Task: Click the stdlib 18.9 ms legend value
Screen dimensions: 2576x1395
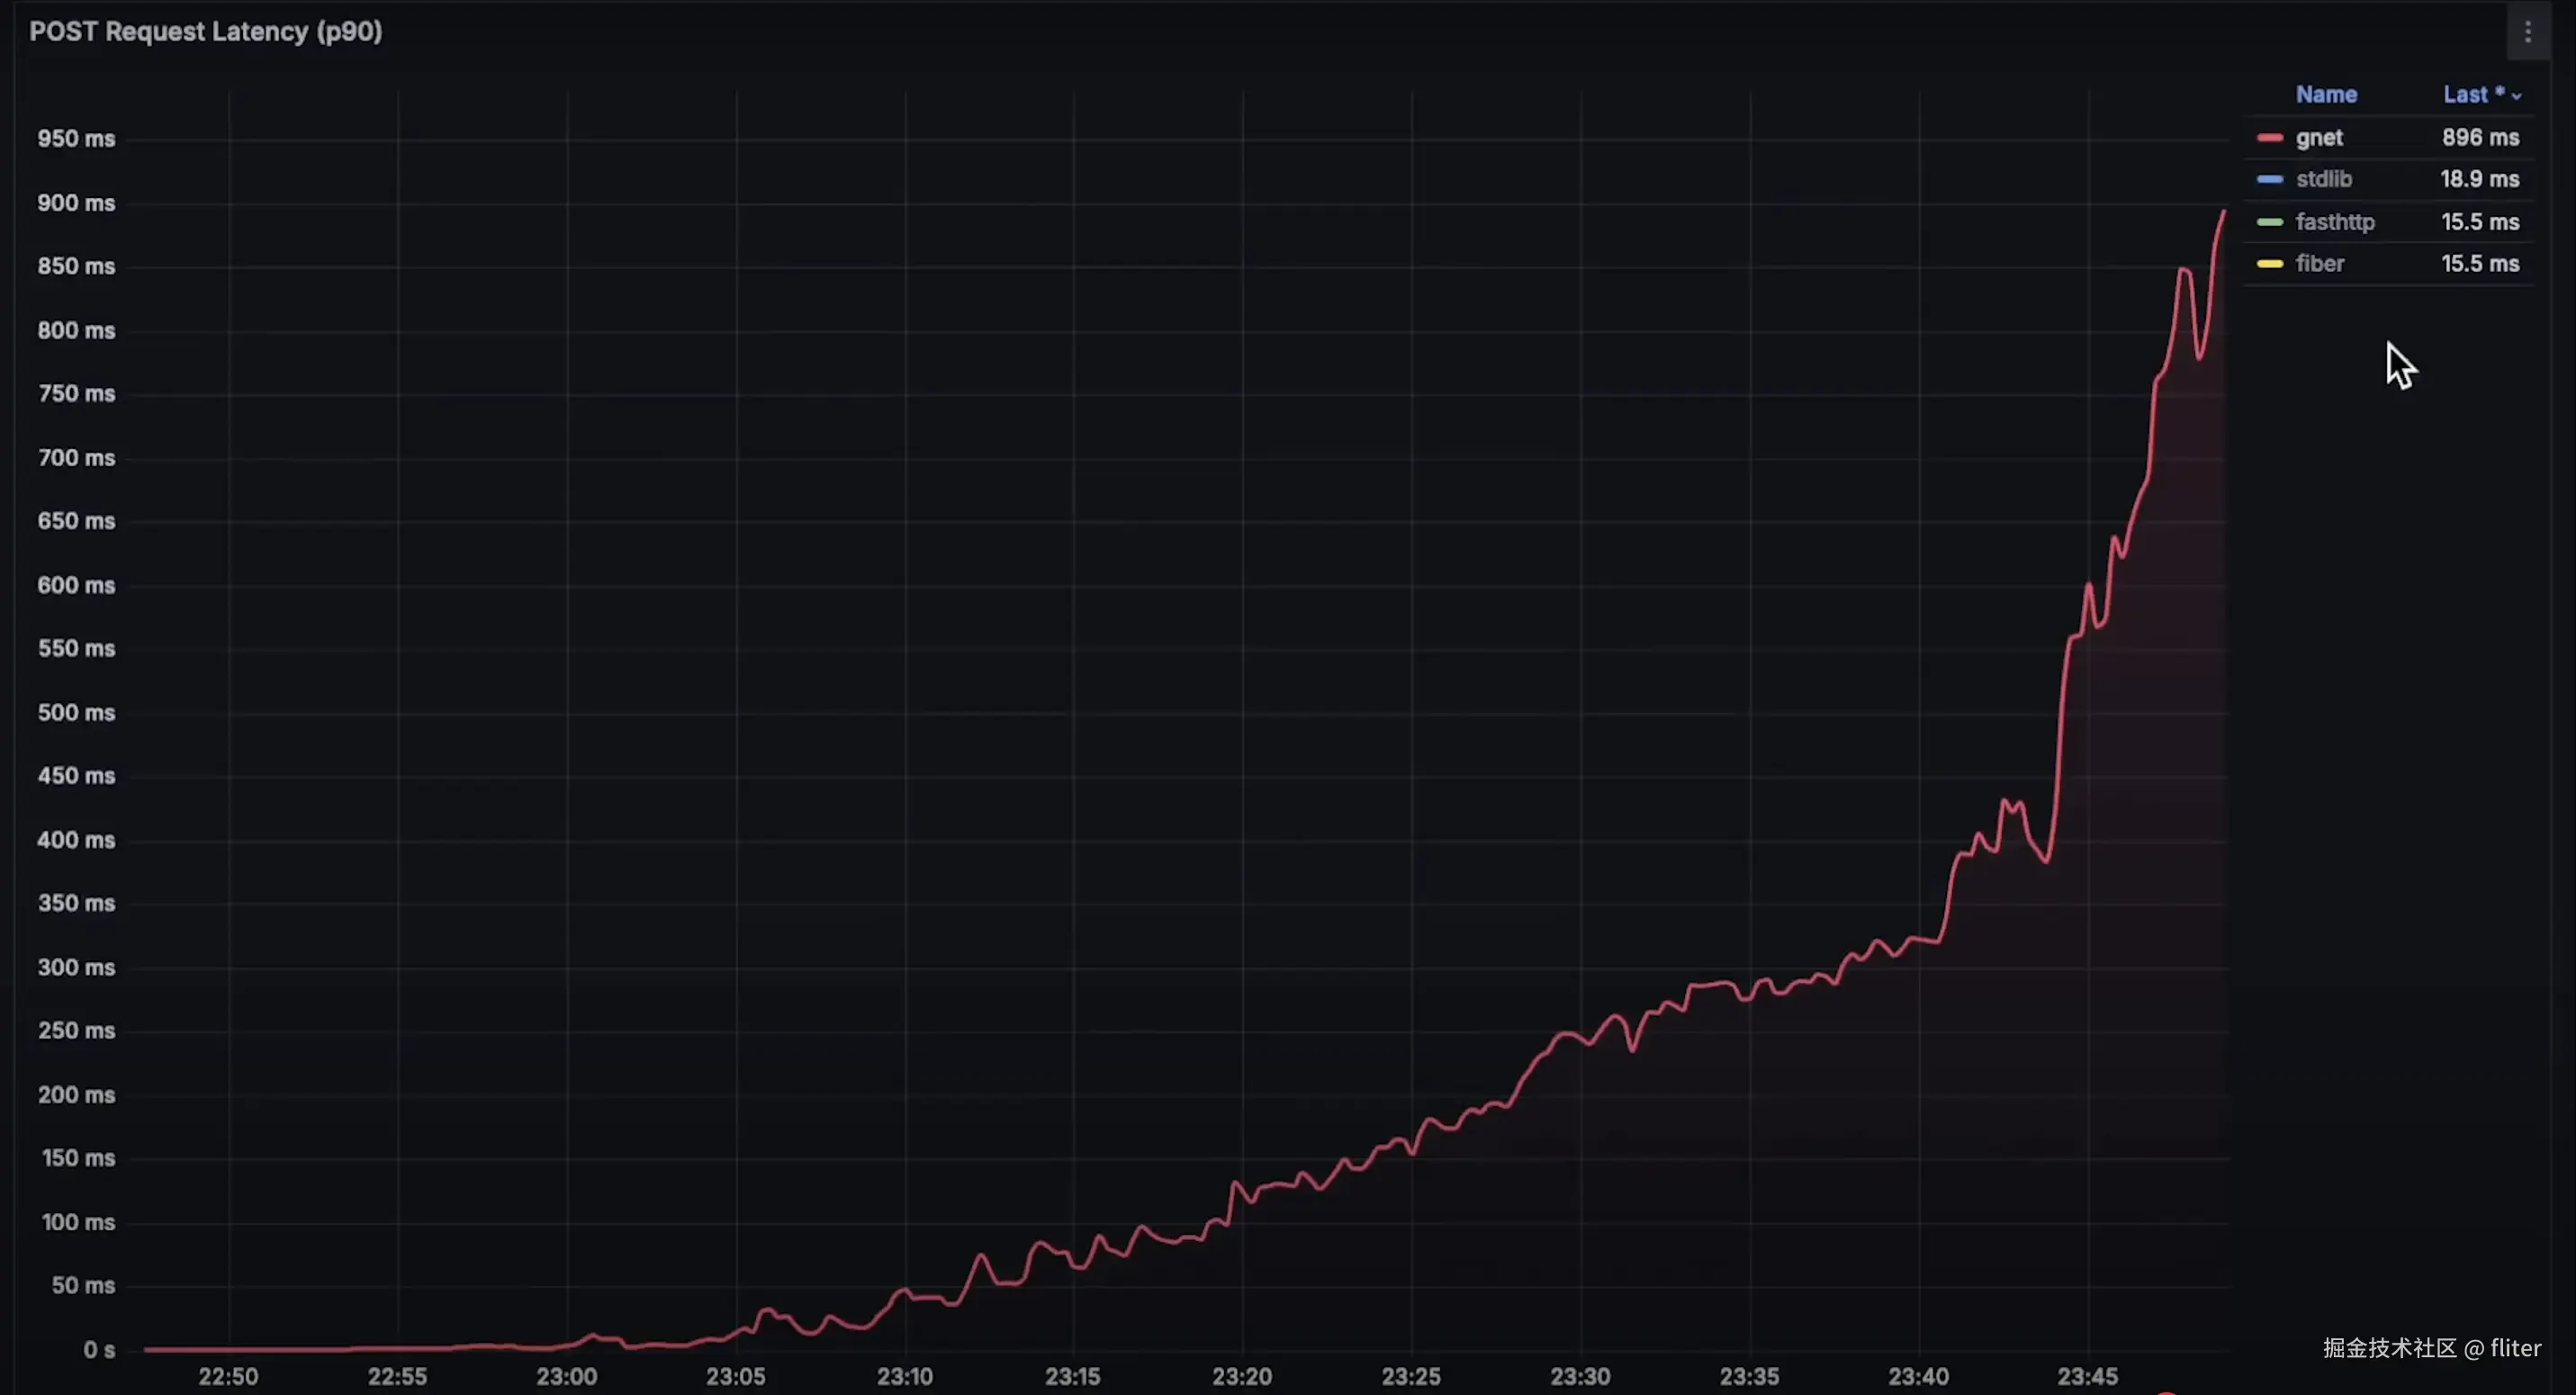Action: [x=2479, y=180]
